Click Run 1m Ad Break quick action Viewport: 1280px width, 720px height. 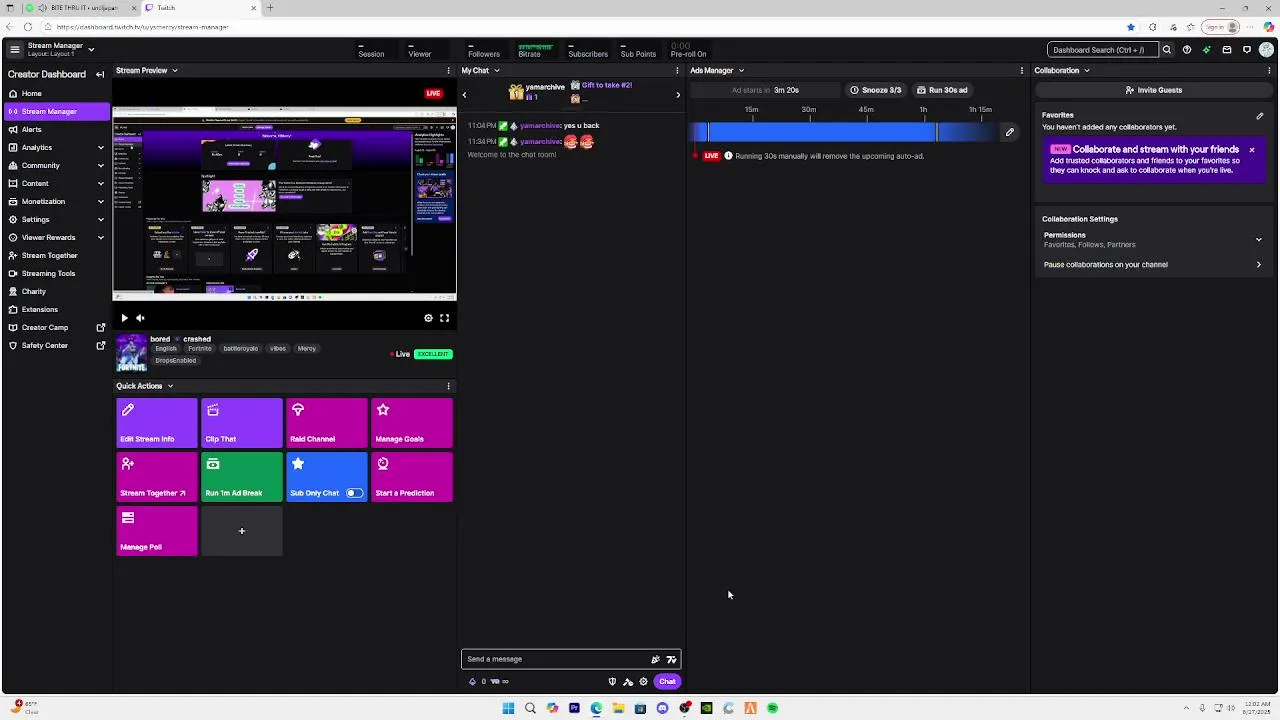click(242, 477)
